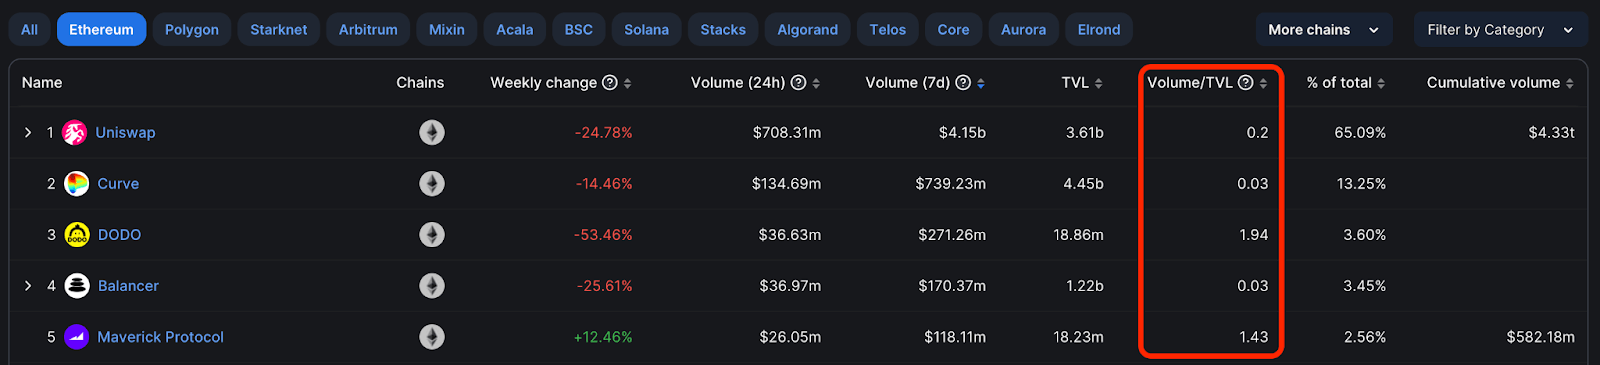Viewport: 1600px width, 365px height.
Task: Click Ethereum chain icon in Maverick Protocol row
Action: coord(432,337)
